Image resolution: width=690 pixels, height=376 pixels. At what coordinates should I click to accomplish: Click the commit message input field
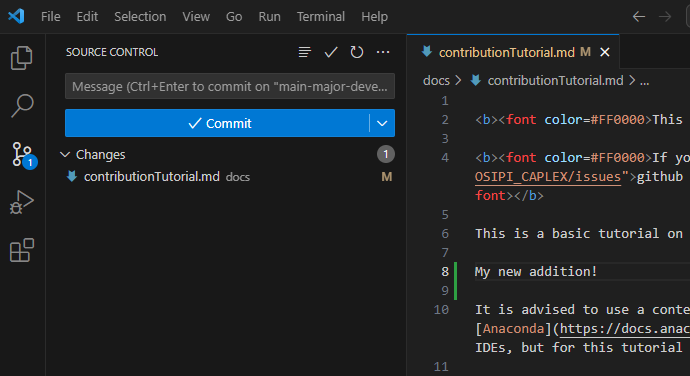click(230, 86)
